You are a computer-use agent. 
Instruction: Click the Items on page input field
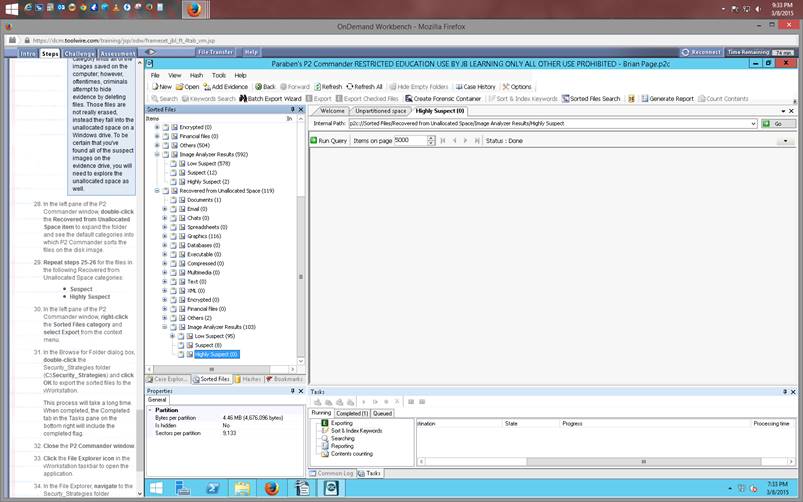(x=410, y=140)
